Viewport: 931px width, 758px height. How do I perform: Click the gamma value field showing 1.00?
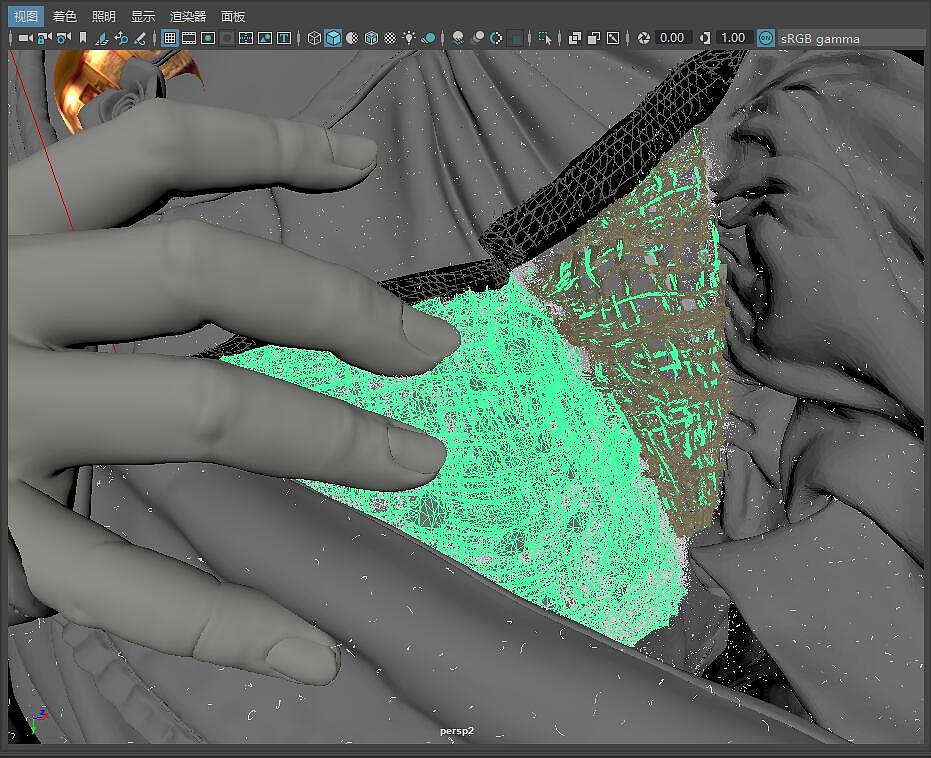(x=731, y=38)
